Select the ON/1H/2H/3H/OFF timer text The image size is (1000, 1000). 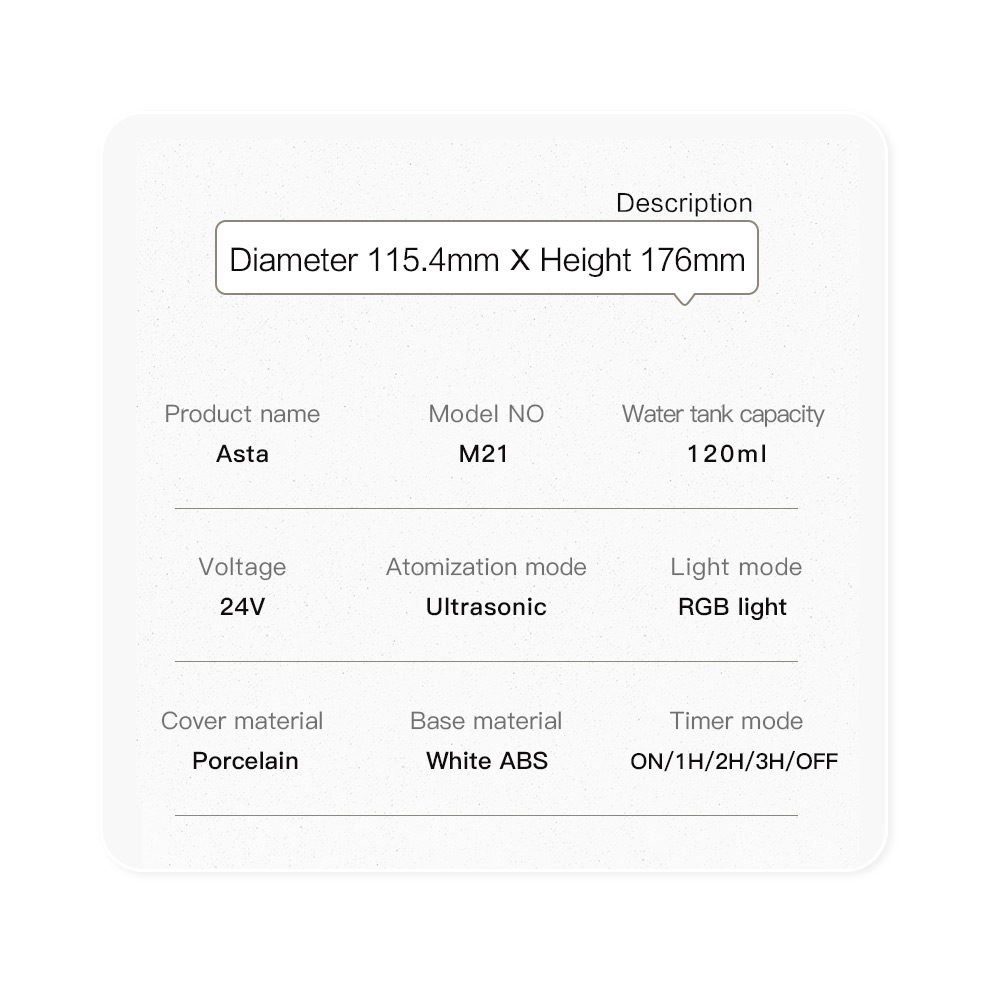pos(734,762)
